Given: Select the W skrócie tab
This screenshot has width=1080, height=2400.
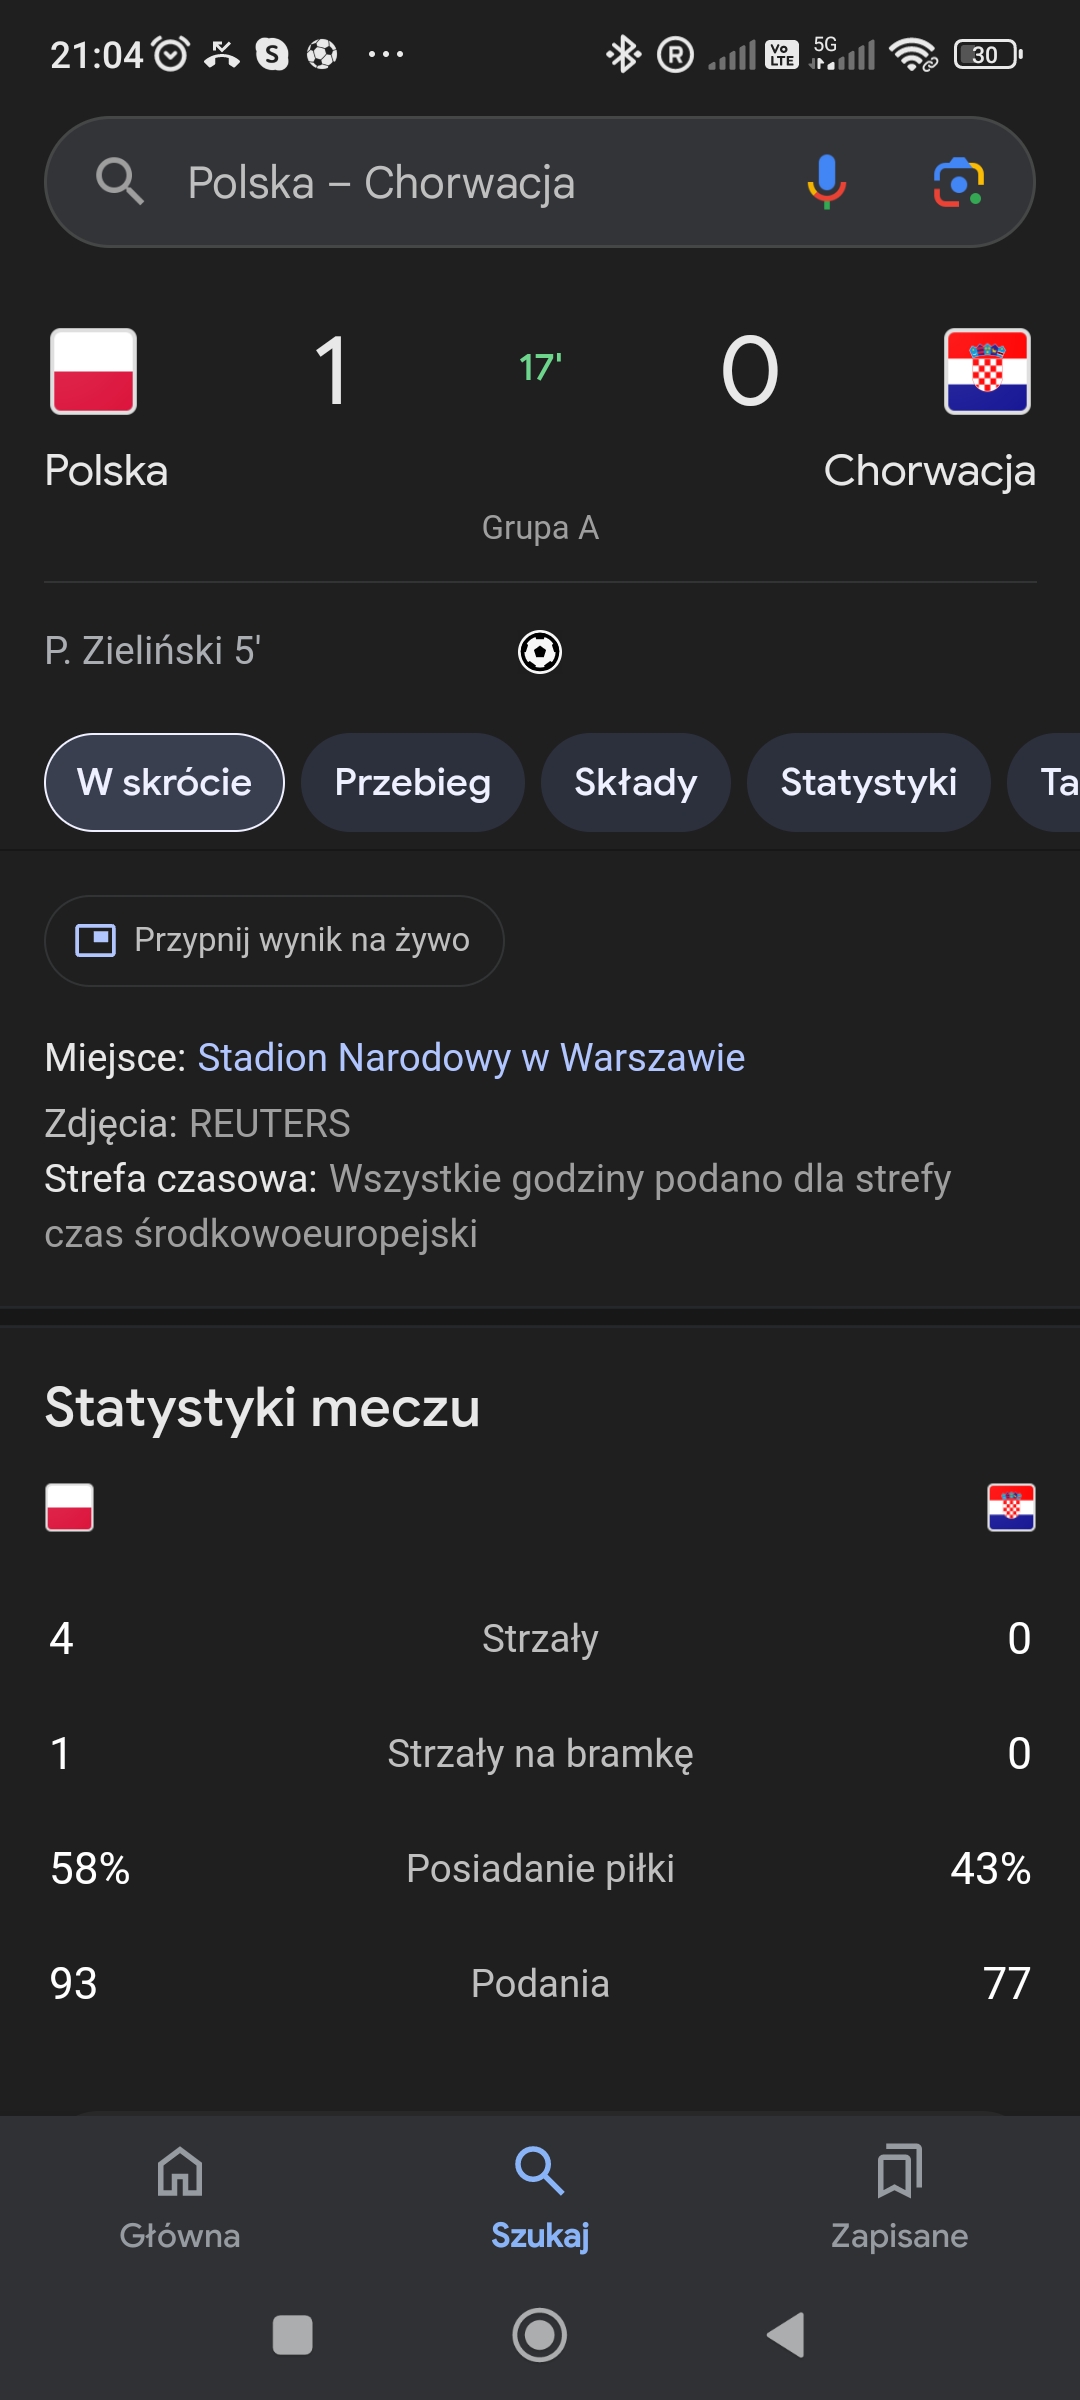Looking at the screenshot, I should tap(164, 782).
